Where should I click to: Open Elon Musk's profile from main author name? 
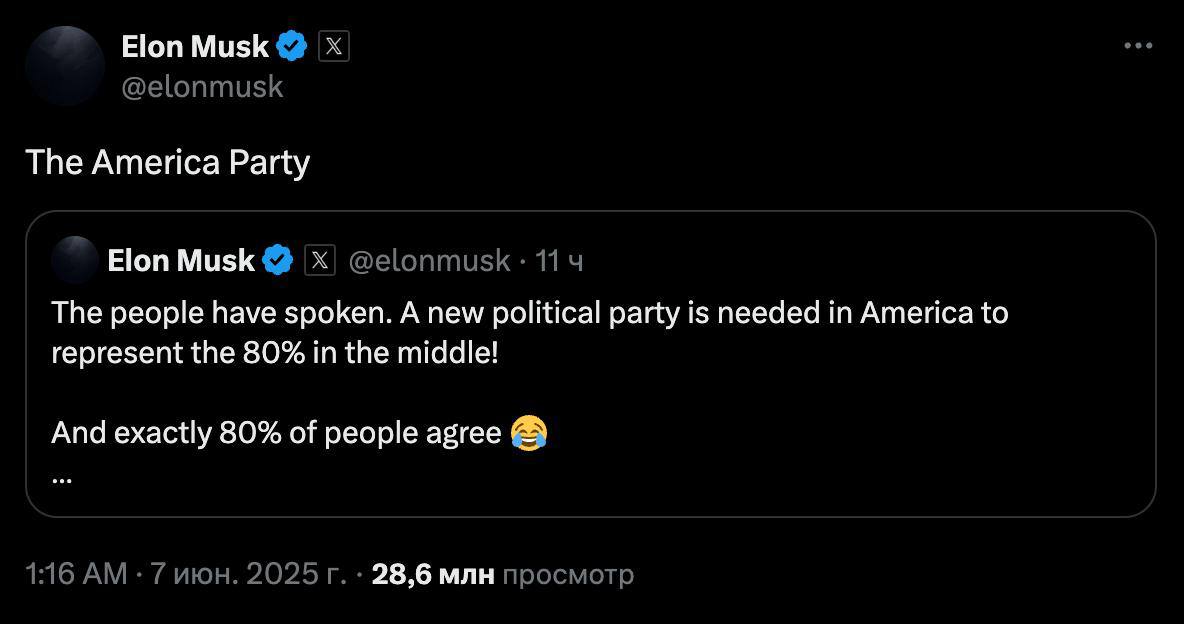195,46
